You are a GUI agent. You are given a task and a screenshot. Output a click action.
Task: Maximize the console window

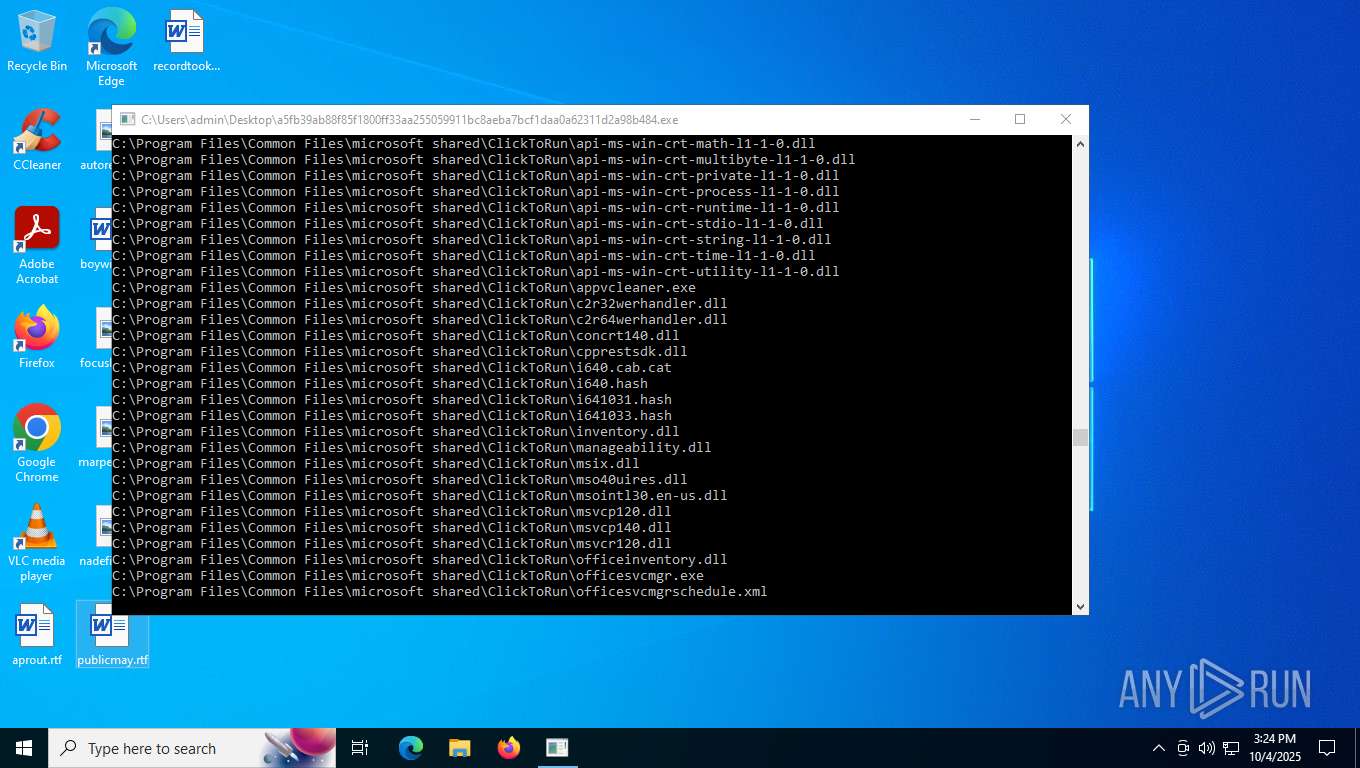1020,120
